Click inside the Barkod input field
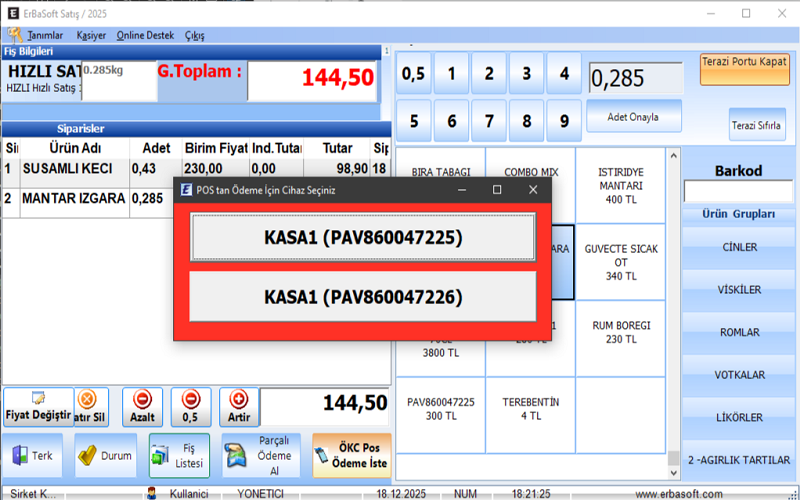 pos(737,191)
